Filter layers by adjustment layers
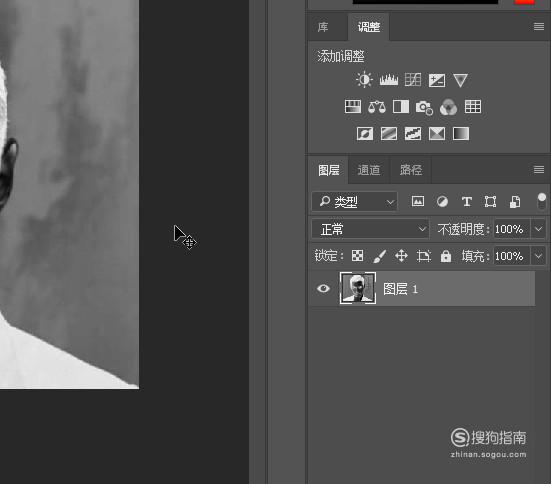Viewport: 551px width, 484px height. pos(442,201)
